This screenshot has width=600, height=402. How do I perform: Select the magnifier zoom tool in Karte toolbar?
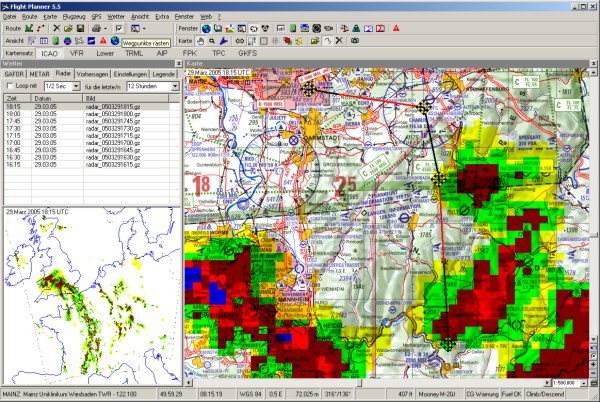click(x=212, y=41)
